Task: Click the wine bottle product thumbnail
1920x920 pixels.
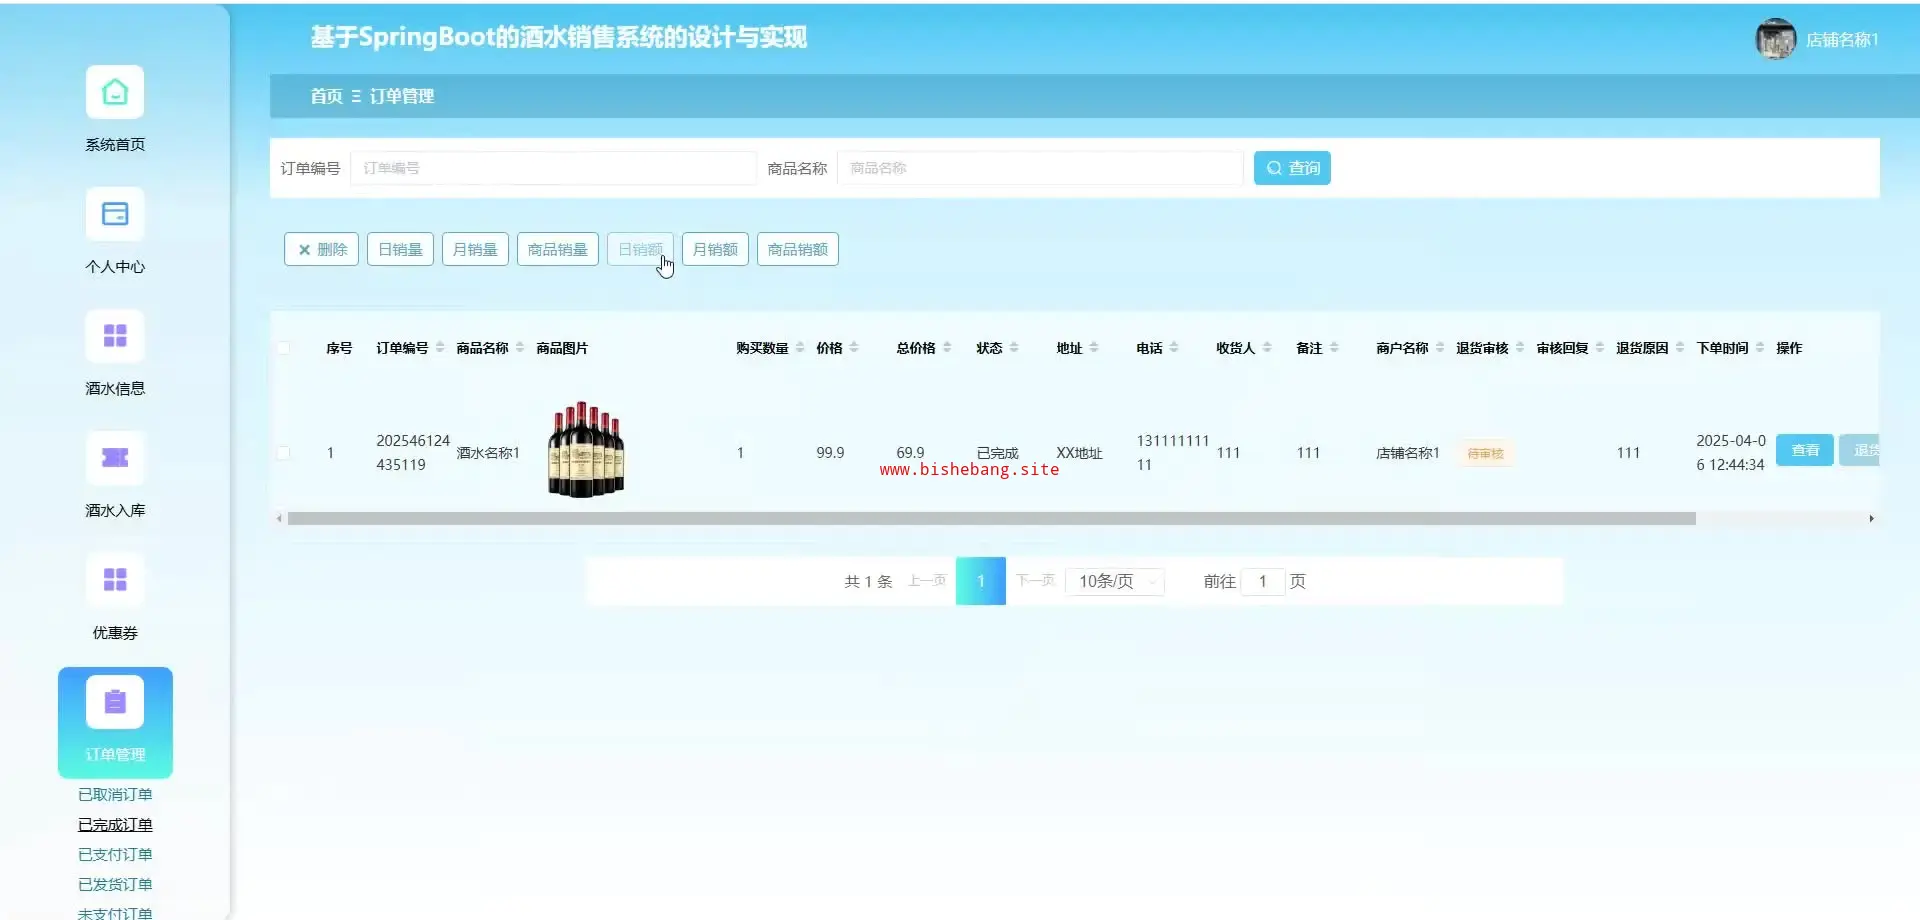Action: tap(586, 450)
